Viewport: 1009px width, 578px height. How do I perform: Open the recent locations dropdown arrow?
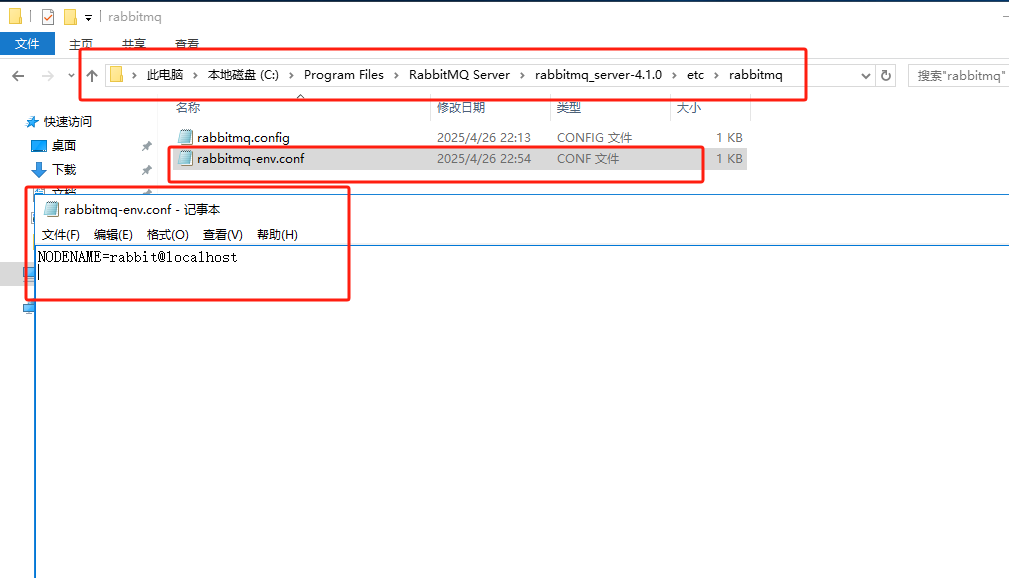click(71, 76)
